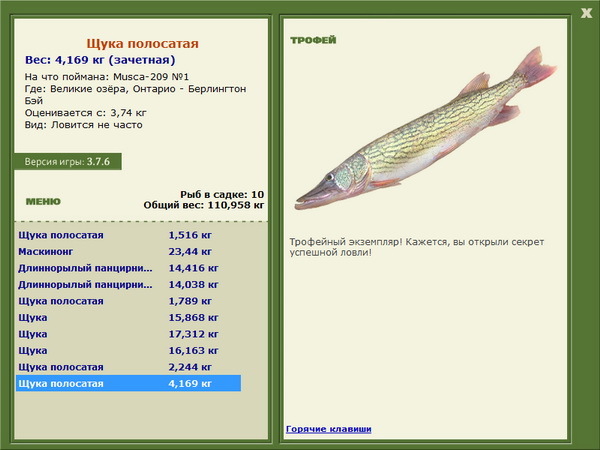This screenshot has width=600, height=450.
Task: Select the Щука 17,312 кг row
Action: click(x=128, y=334)
